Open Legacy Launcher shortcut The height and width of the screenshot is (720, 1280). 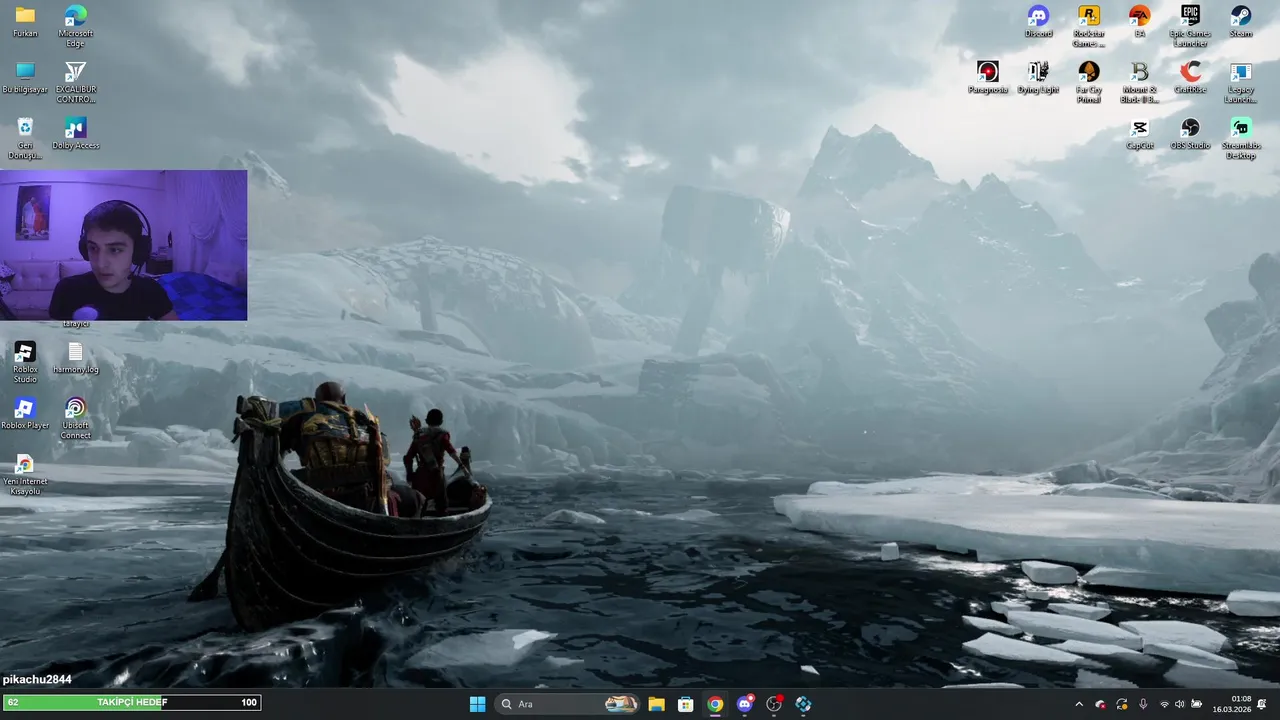tap(1241, 82)
